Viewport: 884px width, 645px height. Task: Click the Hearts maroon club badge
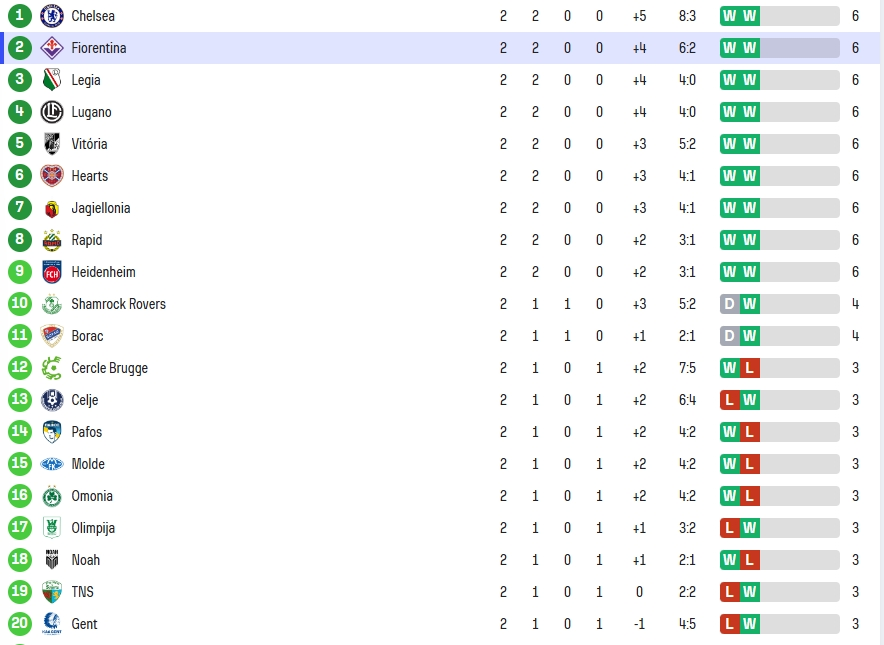(x=52, y=176)
